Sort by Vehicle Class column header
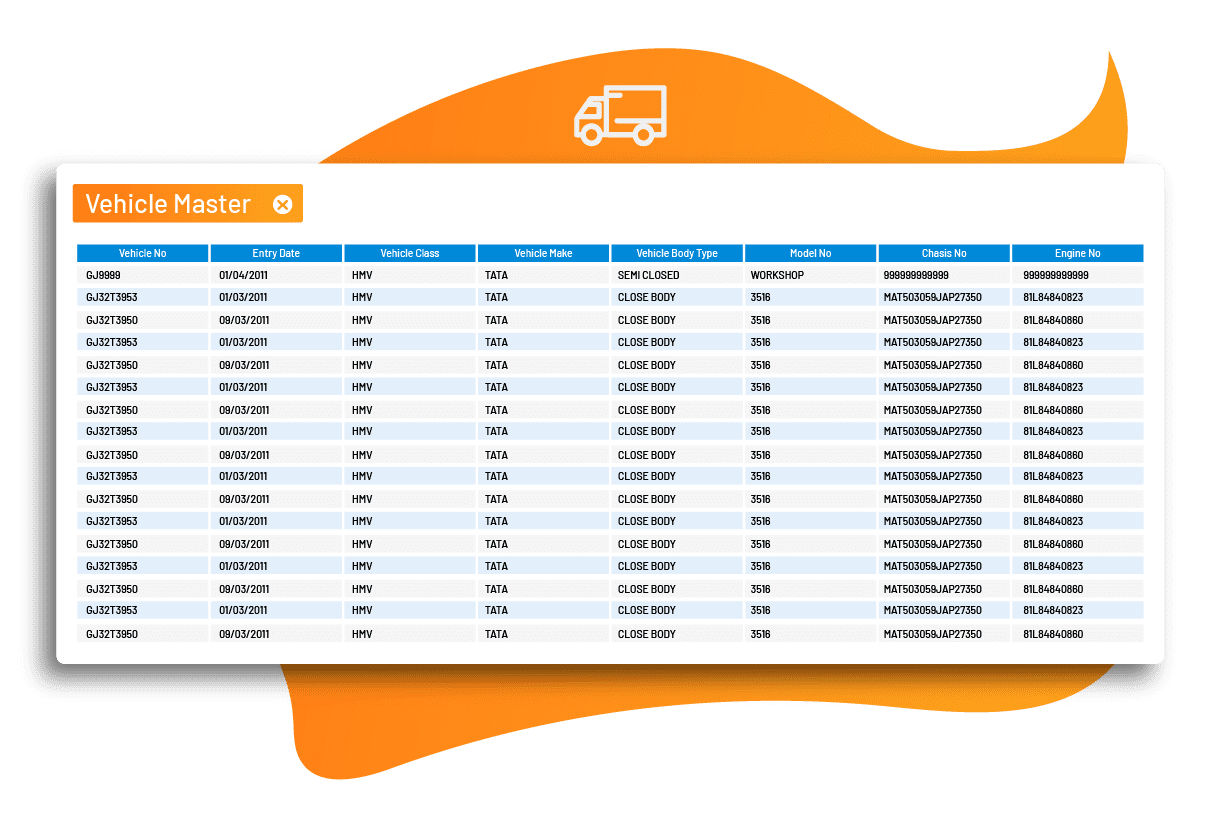 point(410,253)
